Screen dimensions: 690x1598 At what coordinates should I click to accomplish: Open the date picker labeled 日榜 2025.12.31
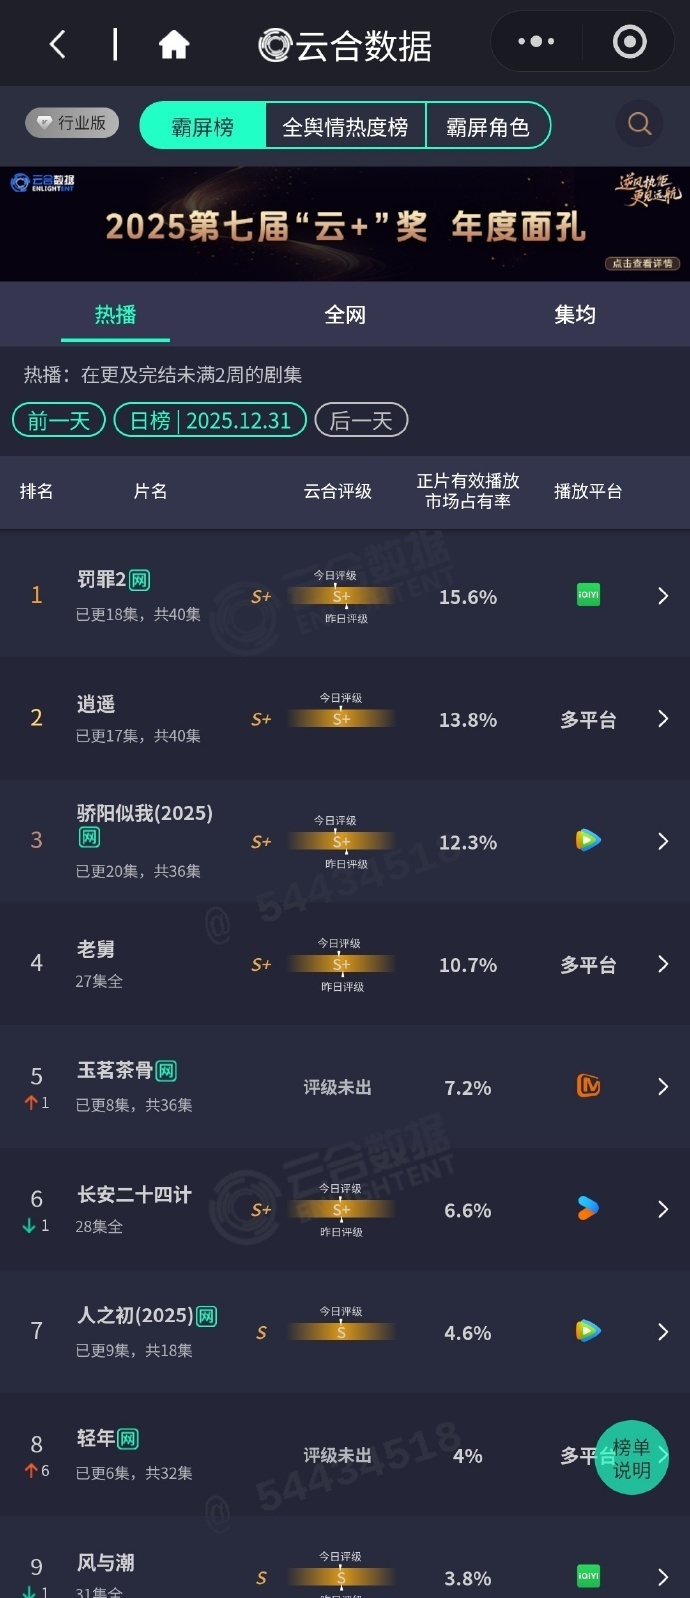point(209,420)
